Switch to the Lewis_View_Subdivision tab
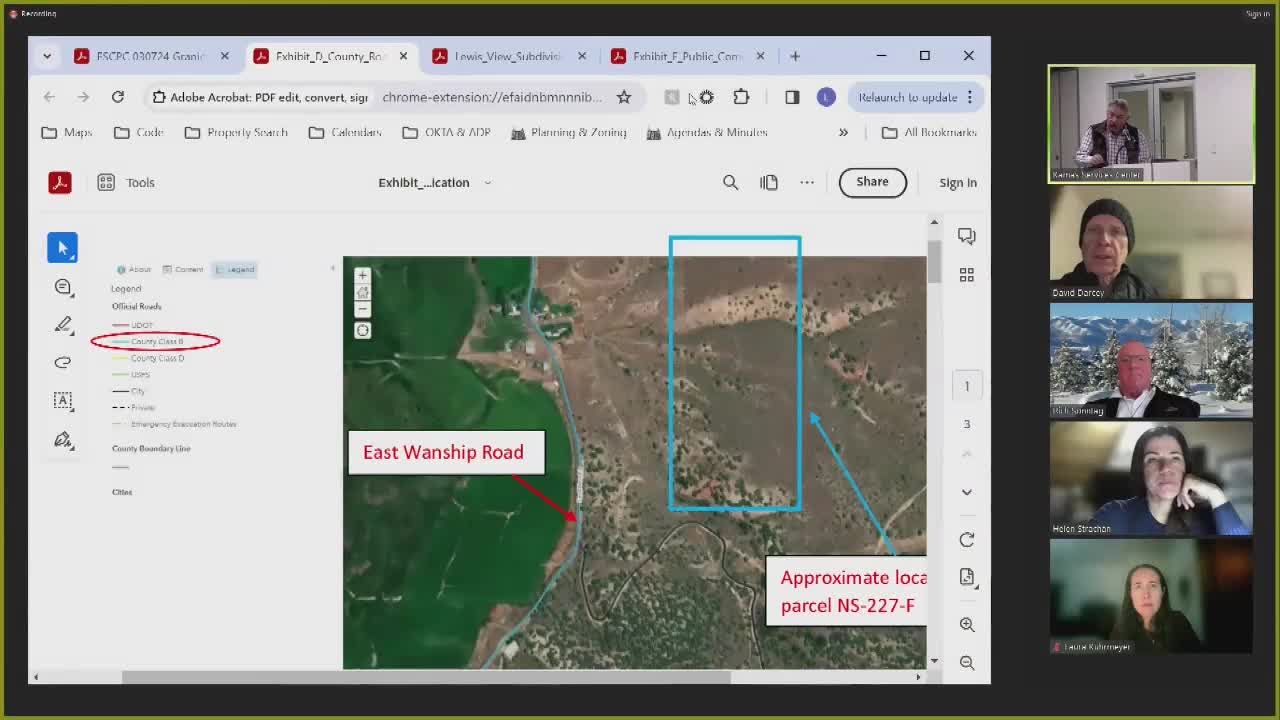Viewport: 1280px width, 720px height. 506,56
